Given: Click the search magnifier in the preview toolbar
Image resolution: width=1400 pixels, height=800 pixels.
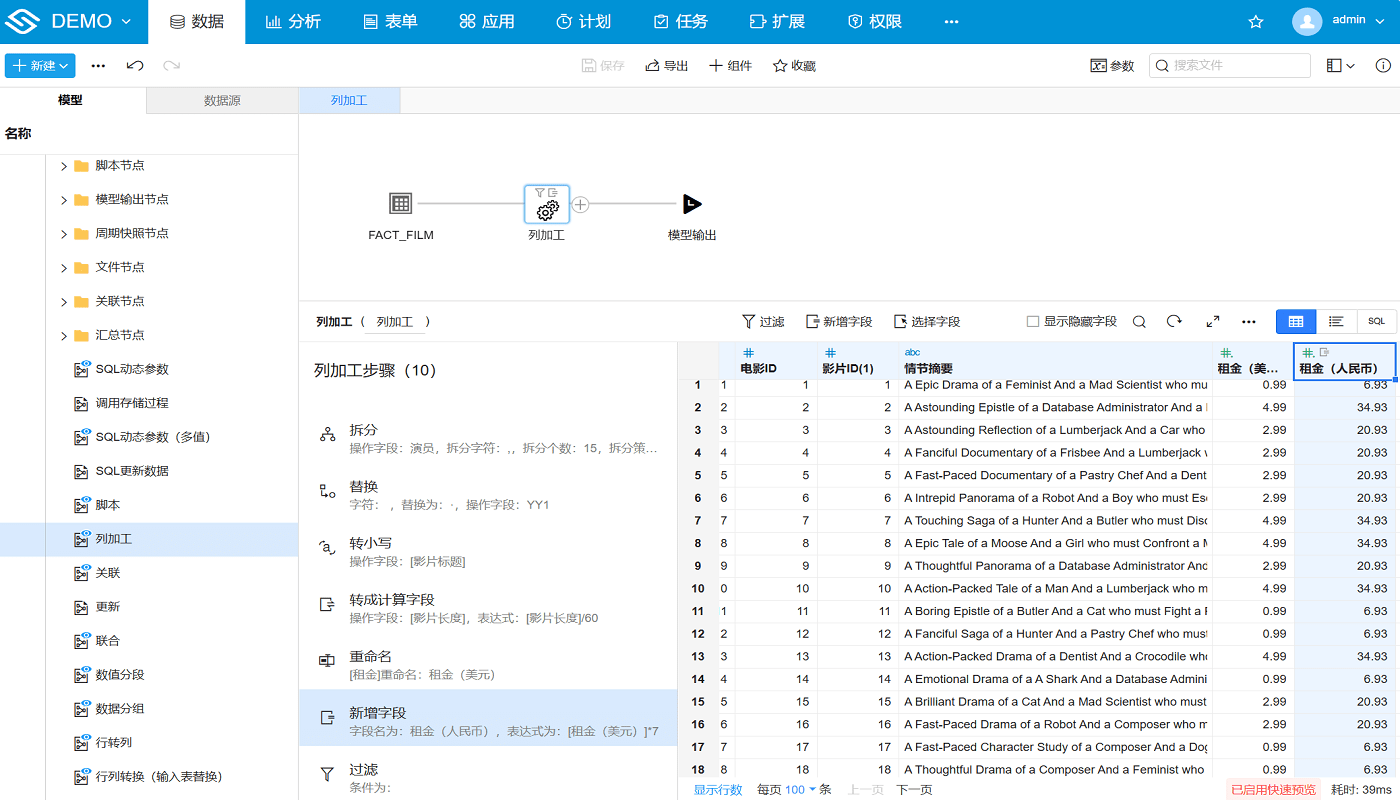Looking at the screenshot, I should click(x=1140, y=321).
